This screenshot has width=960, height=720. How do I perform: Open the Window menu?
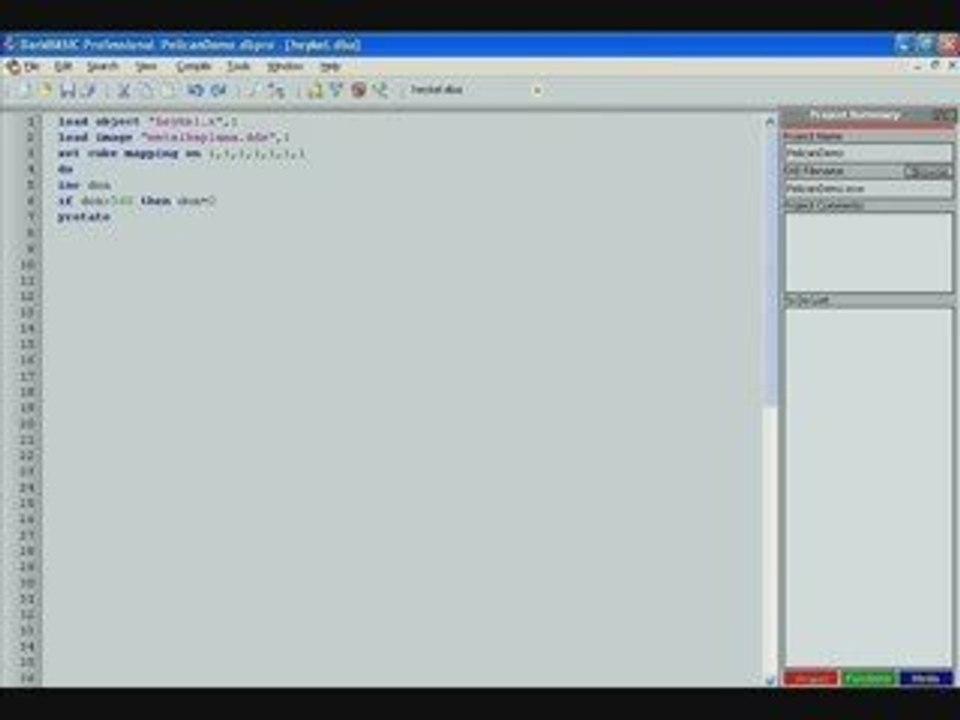tap(285, 66)
